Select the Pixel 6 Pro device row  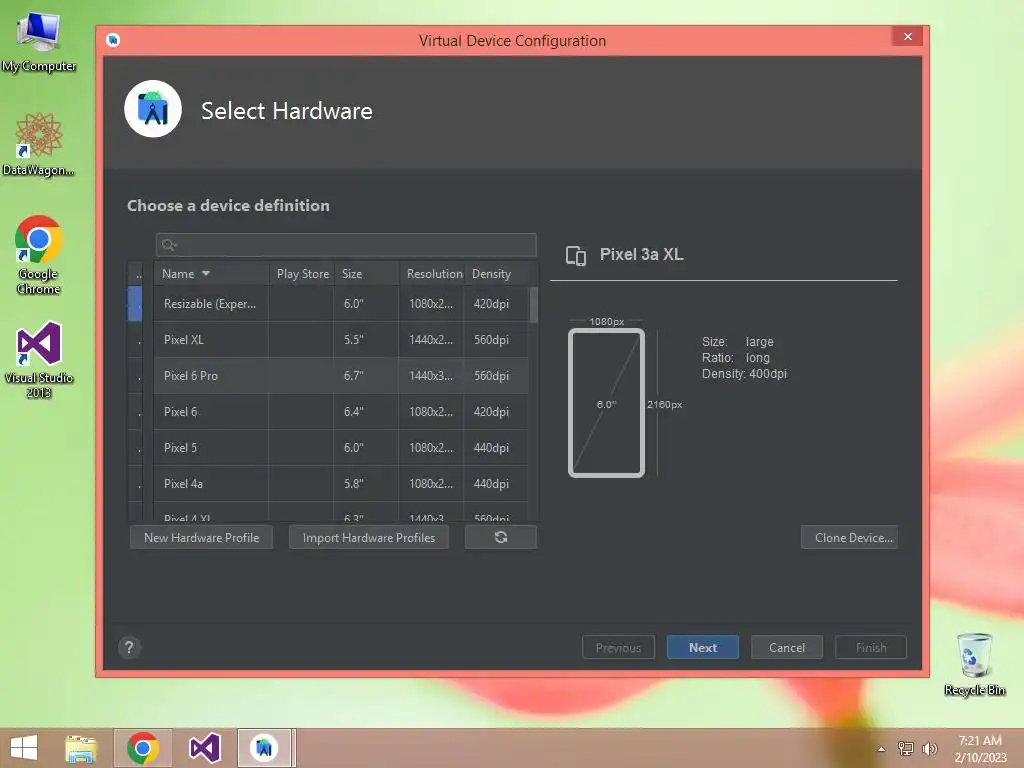(342, 376)
